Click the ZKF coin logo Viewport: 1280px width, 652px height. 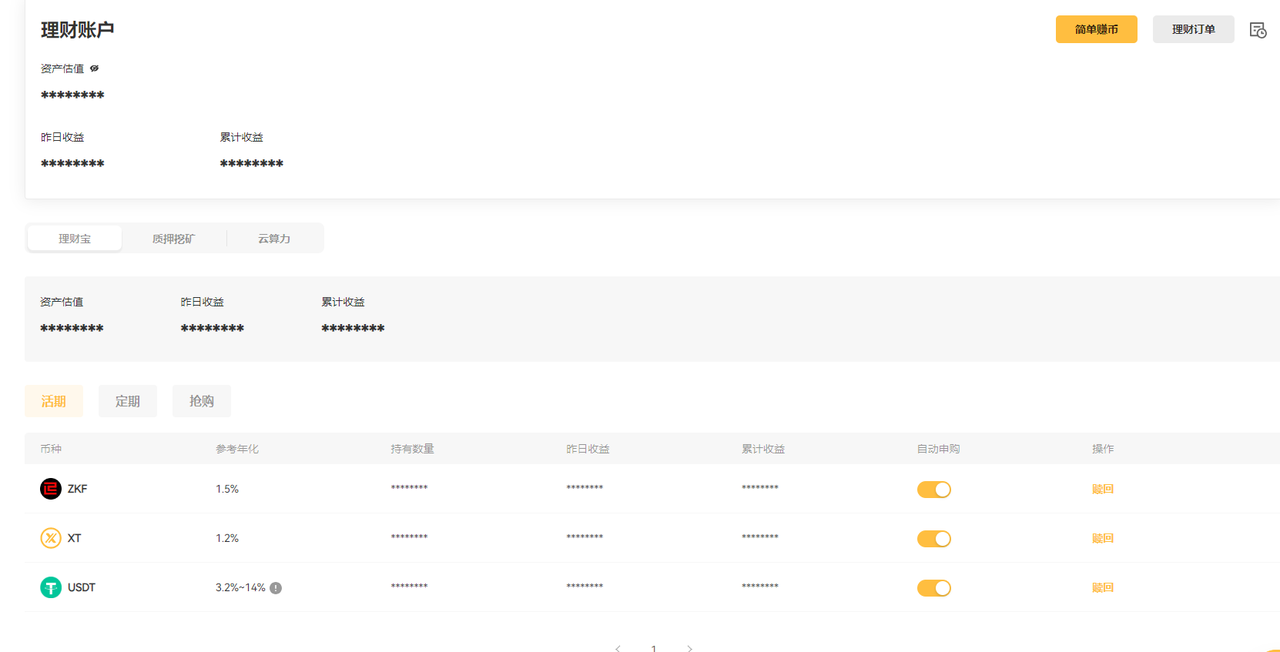[51, 489]
